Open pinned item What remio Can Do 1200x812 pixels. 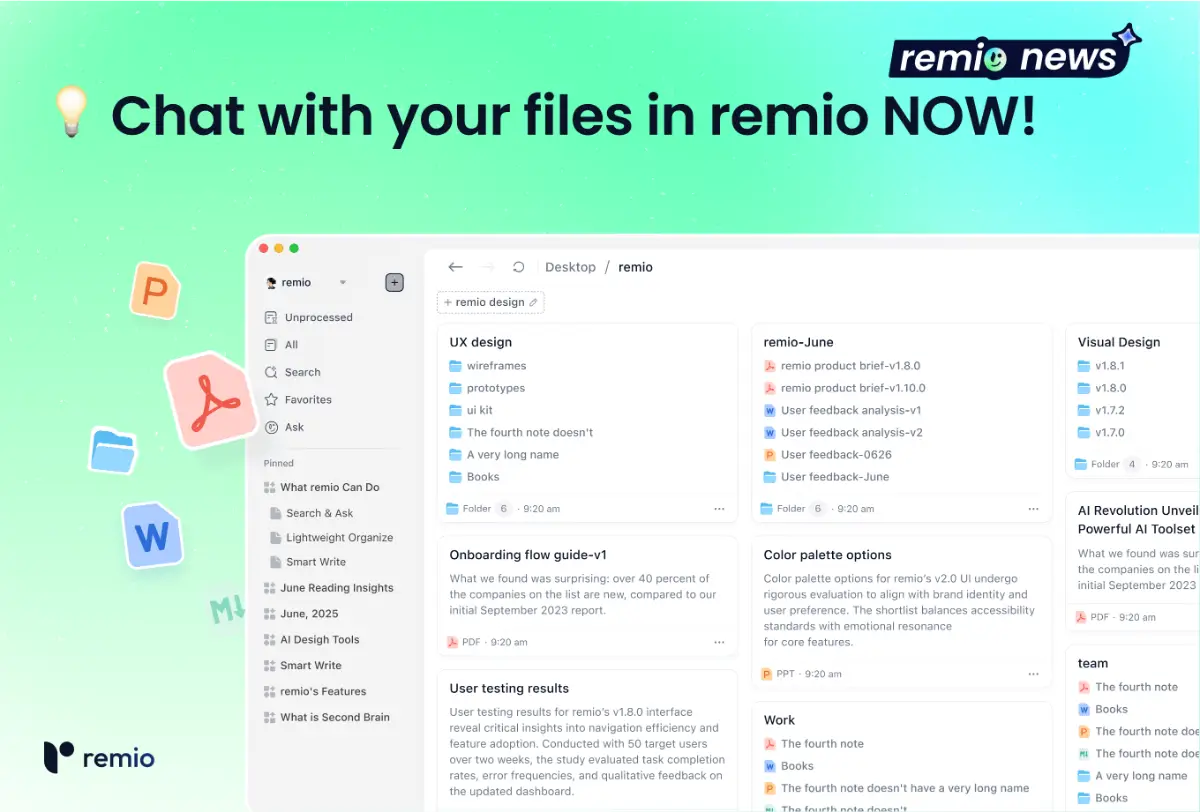[329, 487]
